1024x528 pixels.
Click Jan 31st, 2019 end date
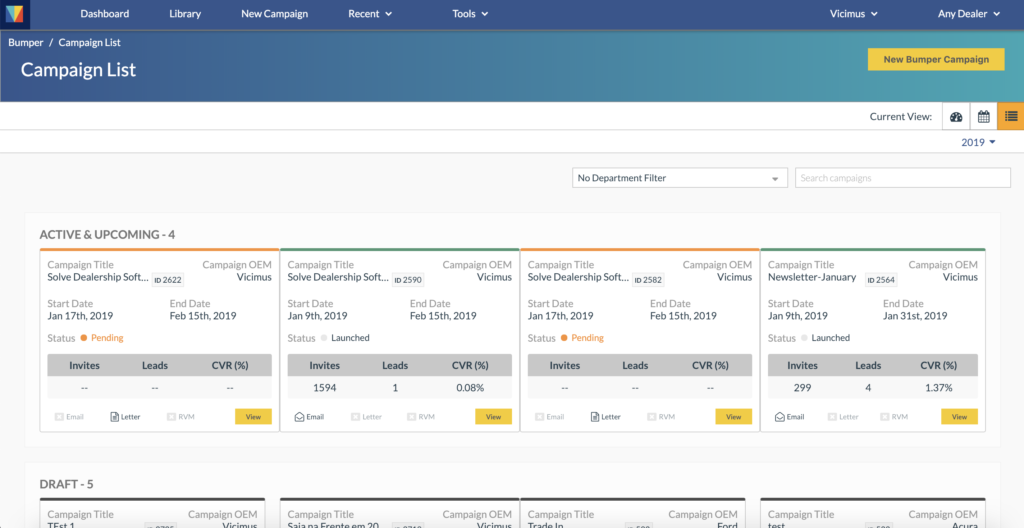(915, 316)
